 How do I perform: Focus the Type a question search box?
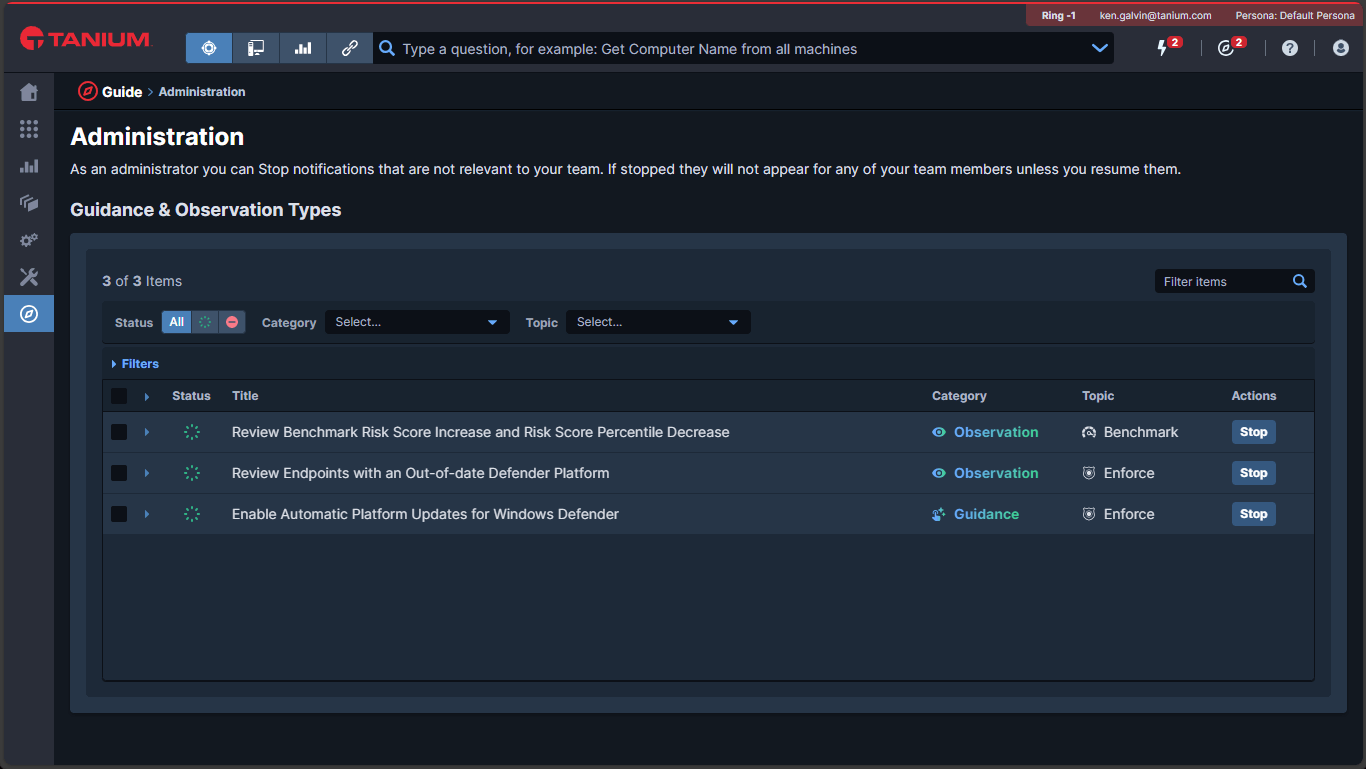click(x=741, y=48)
